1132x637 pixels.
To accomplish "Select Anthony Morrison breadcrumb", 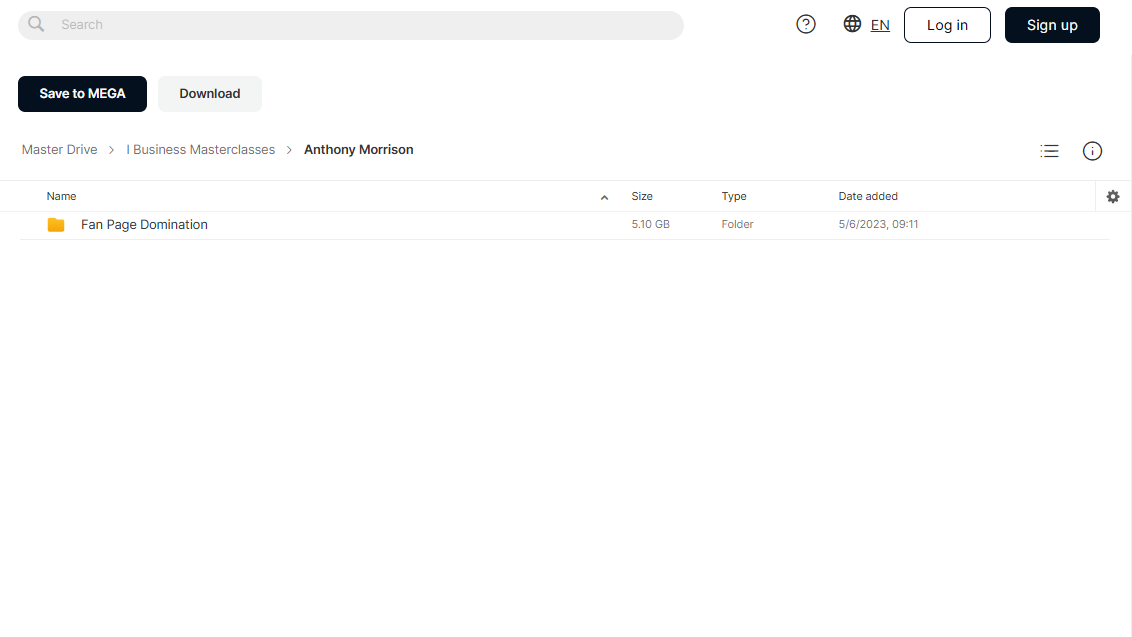I will 359,150.
